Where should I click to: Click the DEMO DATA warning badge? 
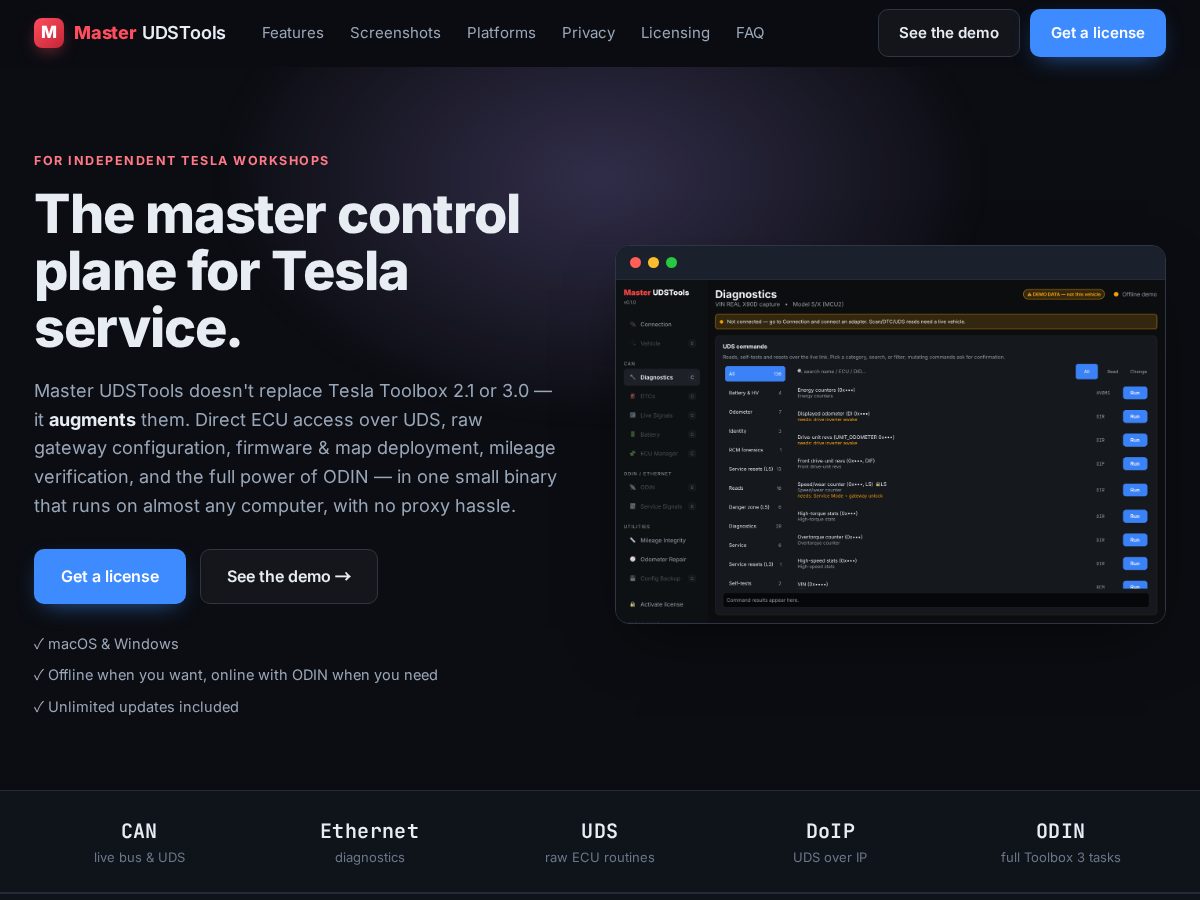tap(1064, 294)
